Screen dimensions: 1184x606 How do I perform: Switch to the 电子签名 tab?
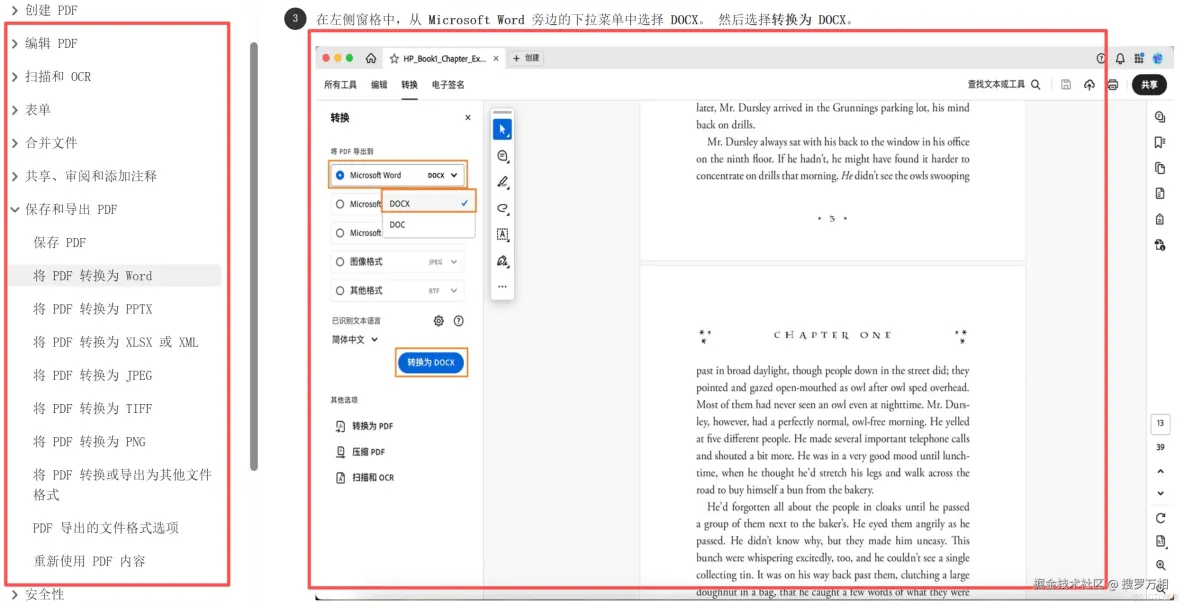click(x=449, y=84)
